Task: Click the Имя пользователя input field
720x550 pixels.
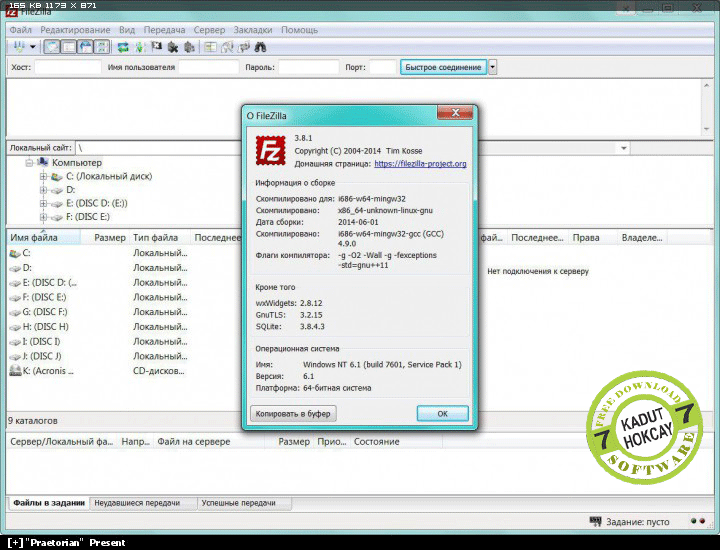Action: (x=208, y=67)
